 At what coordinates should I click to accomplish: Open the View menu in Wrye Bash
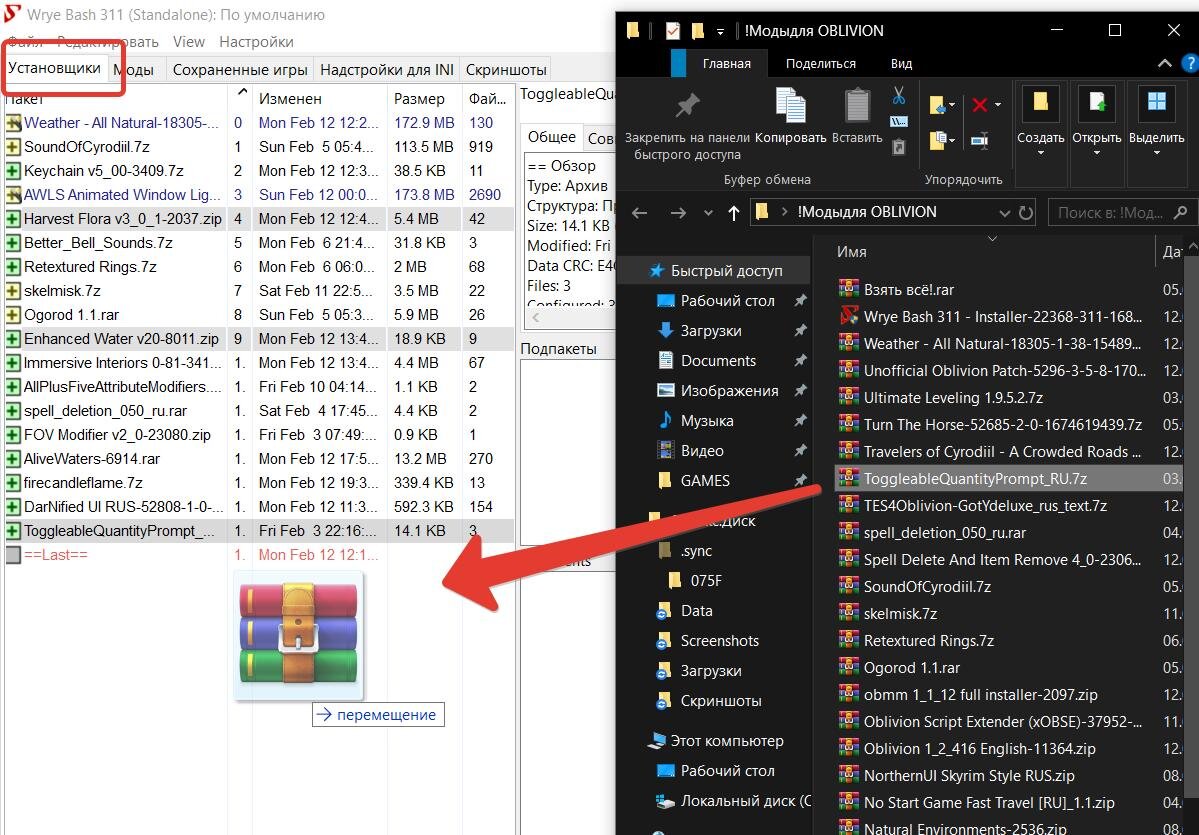(188, 41)
